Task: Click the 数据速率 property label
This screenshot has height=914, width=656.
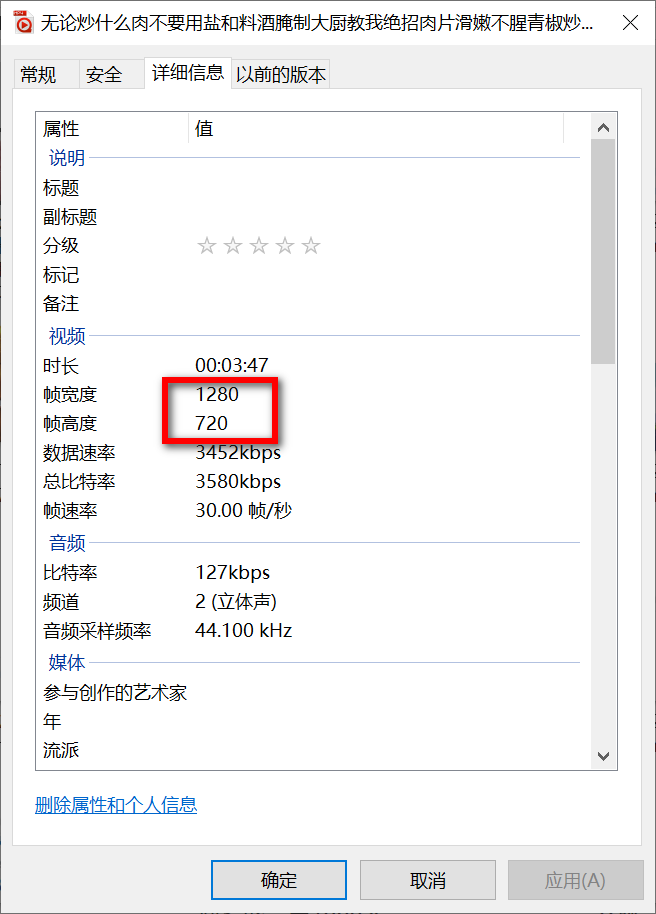Action: pyautogui.click(x=79, y=453)
